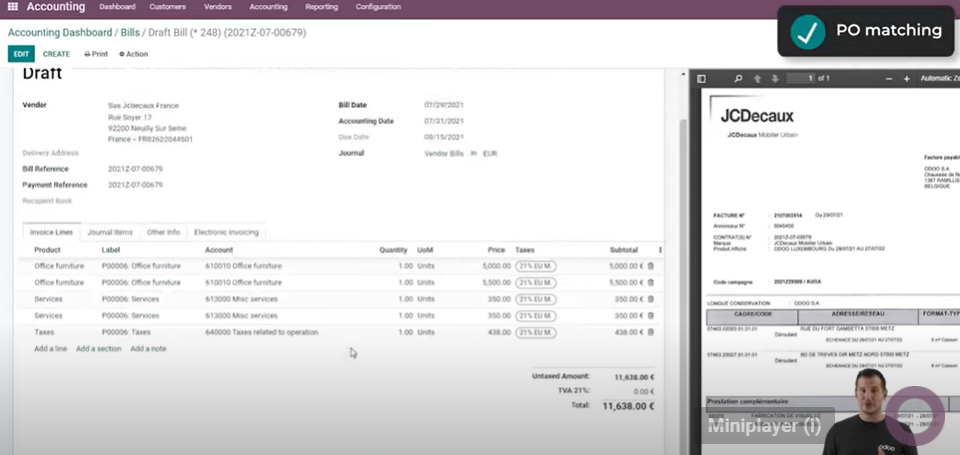This screenshot has height=455, width=960.
Task: Click the Untaxed Amount value
Action: [x=632, y=377]
